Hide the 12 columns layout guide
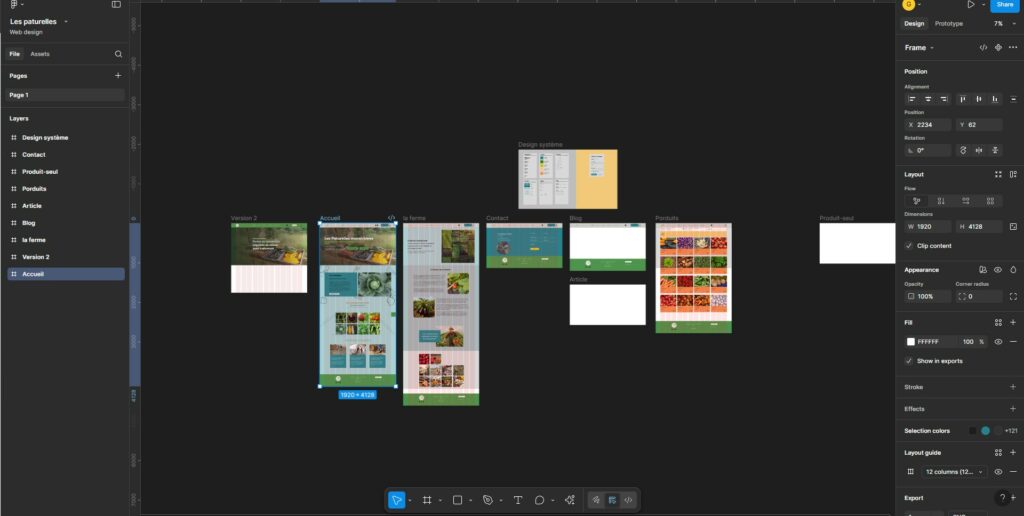Screen dimensions: 1024x516 pos(998,471)
